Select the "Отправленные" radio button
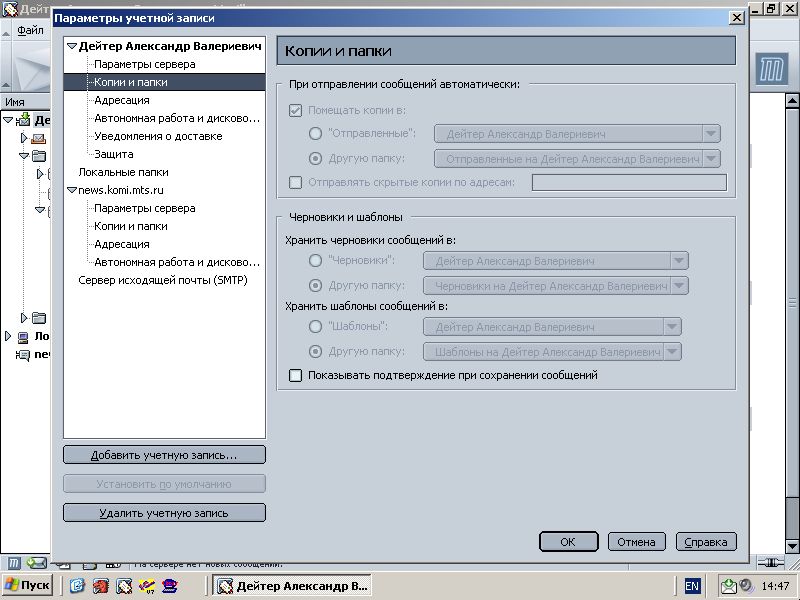800x600 pixels. point(315,134)
